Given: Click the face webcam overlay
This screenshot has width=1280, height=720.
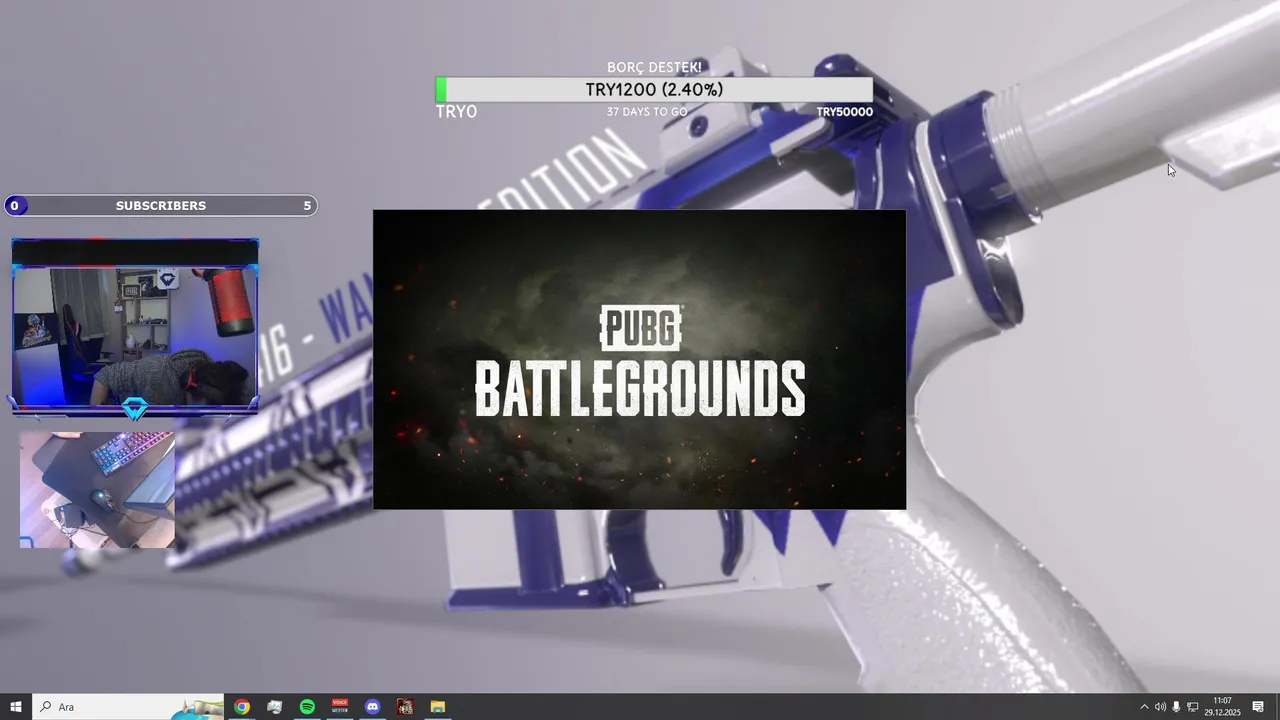Looking at the screenshot, I should 135,328.
